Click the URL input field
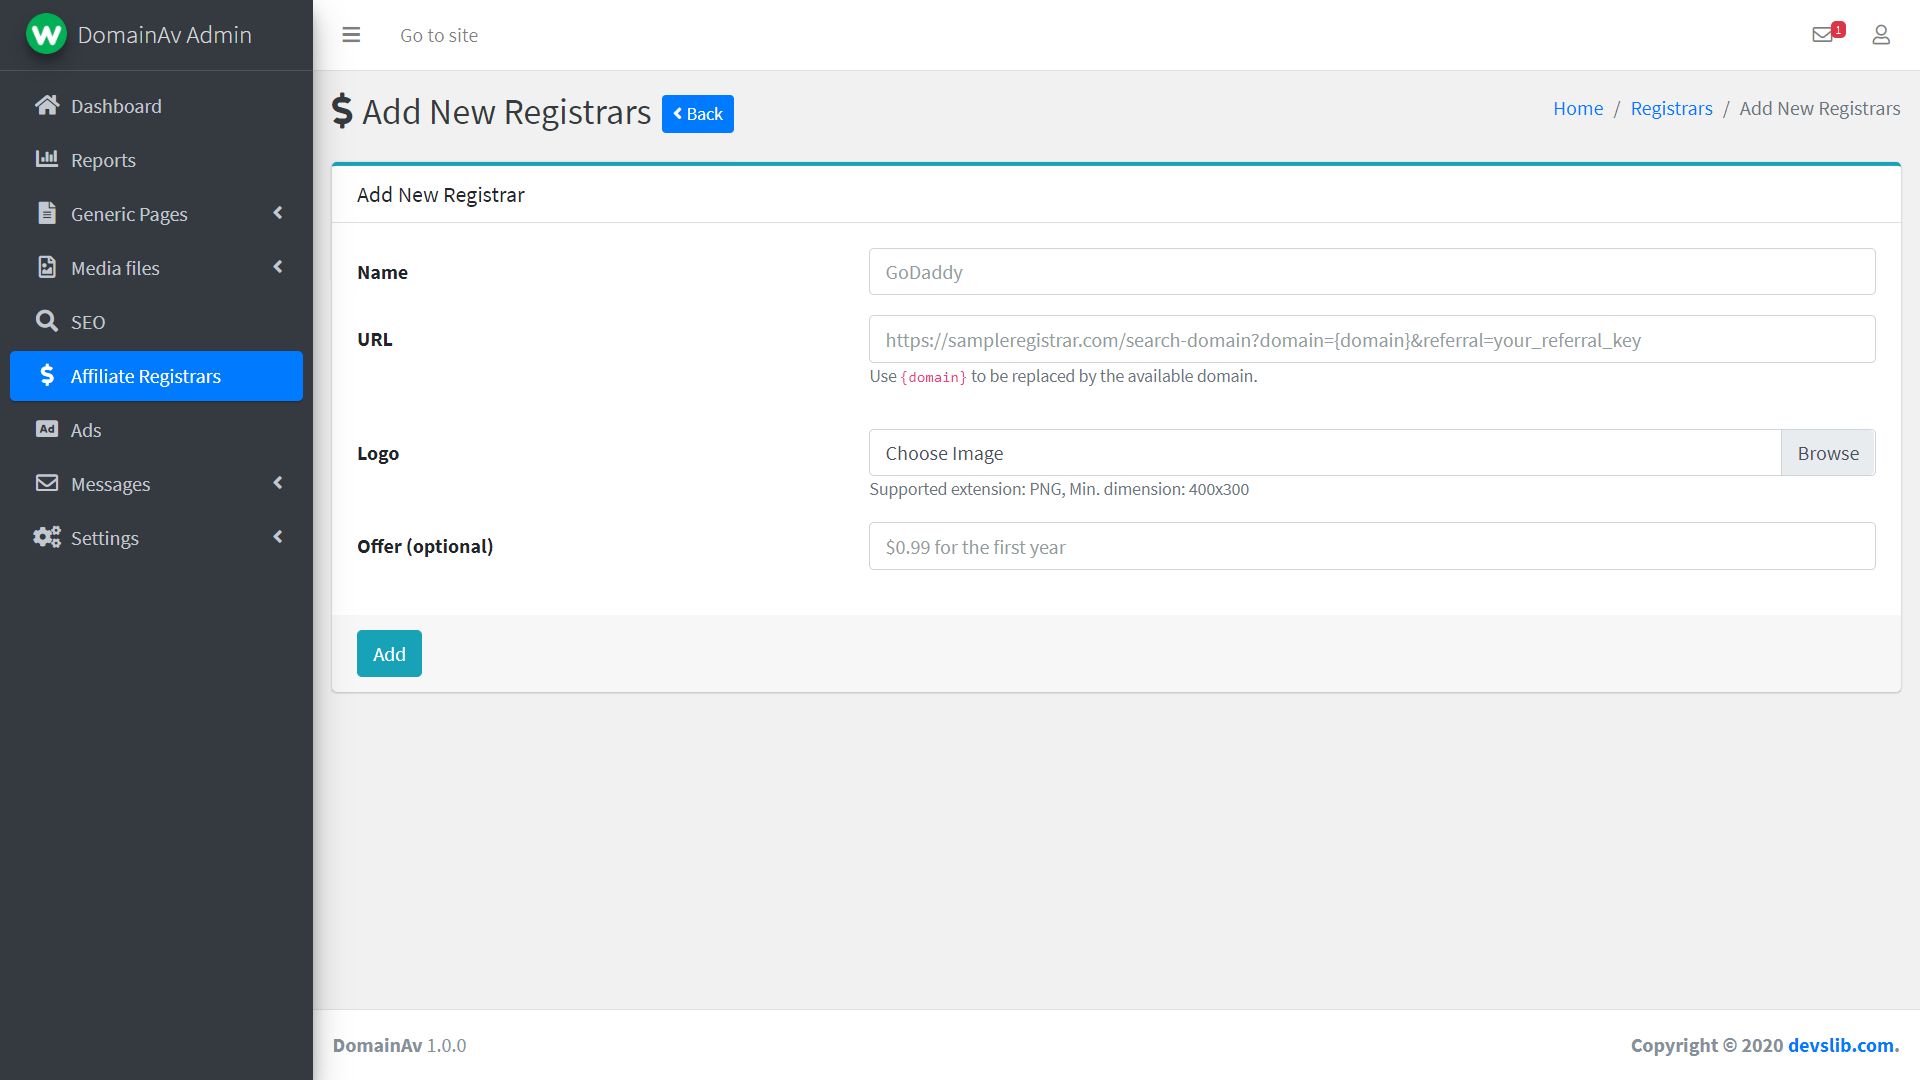 pos(1371,339)
